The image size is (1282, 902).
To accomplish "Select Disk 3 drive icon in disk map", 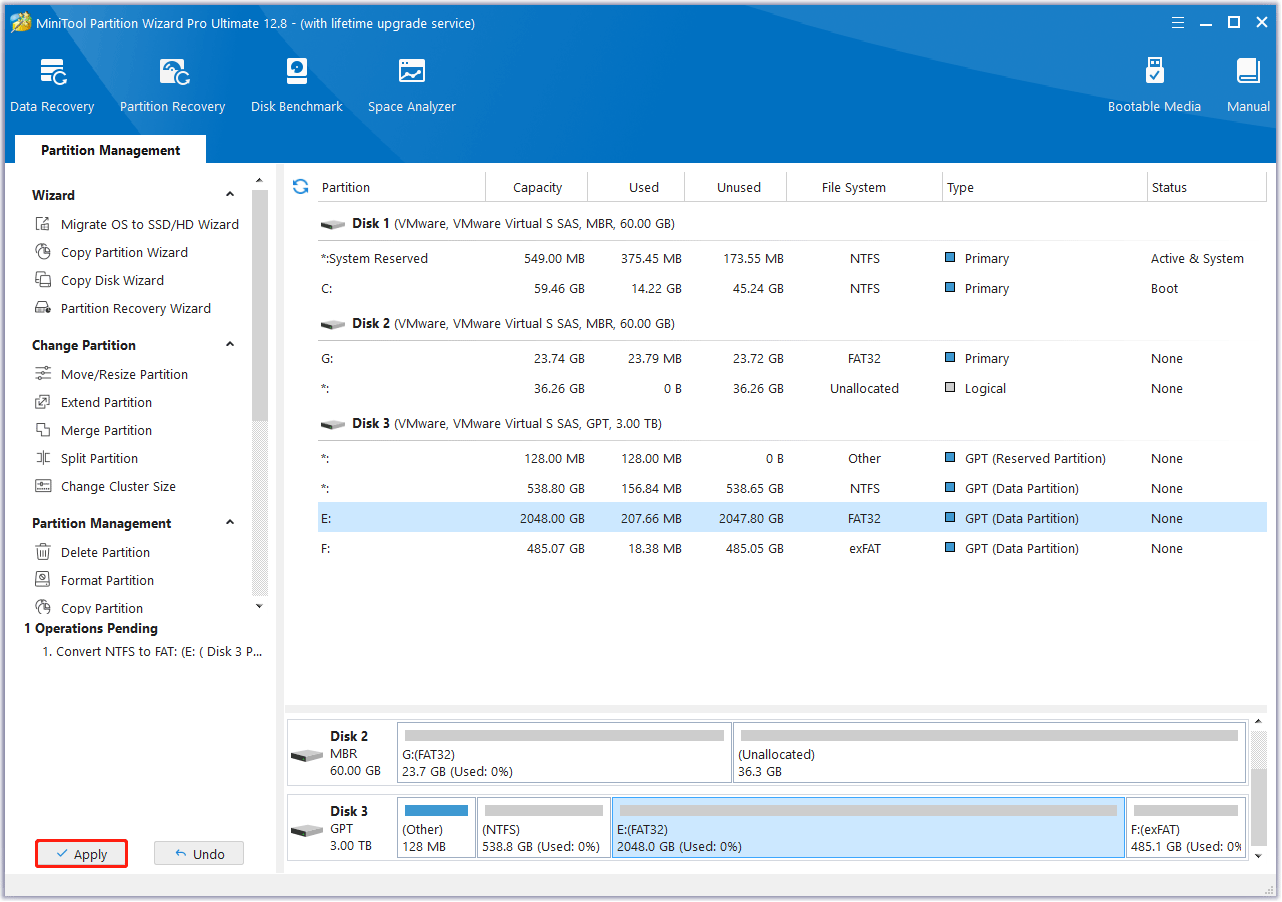I will click(x=307, y=829).
